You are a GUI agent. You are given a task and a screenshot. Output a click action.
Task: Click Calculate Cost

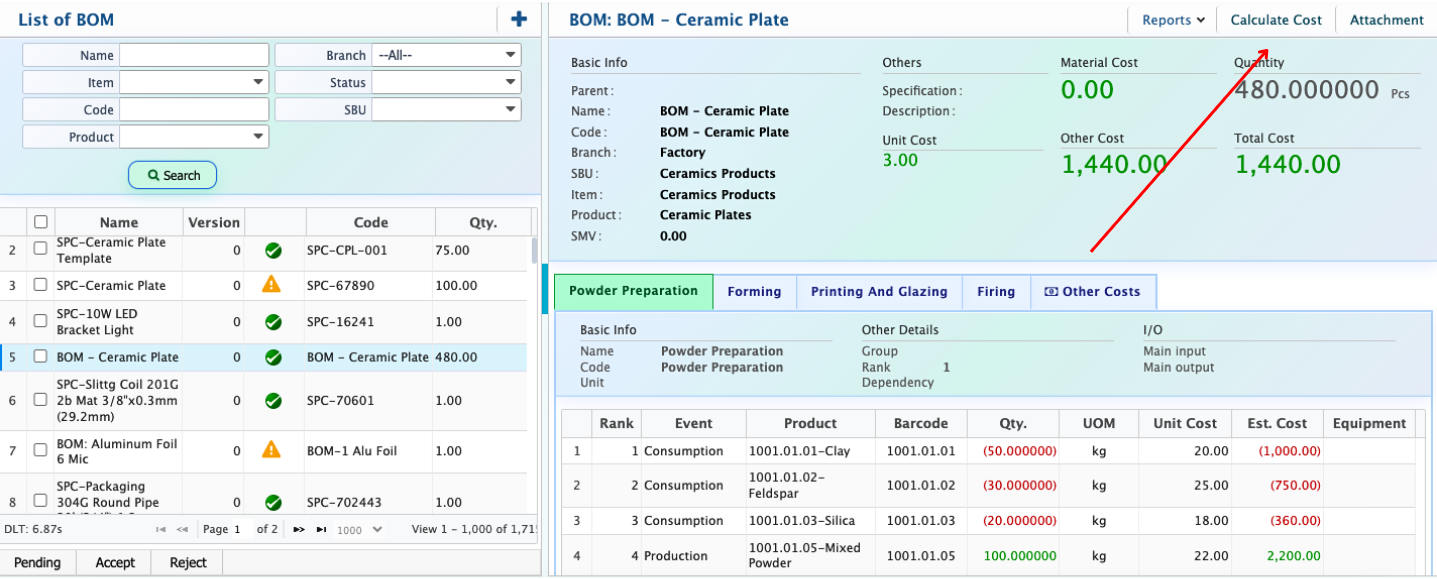(x=1276, y=20)
